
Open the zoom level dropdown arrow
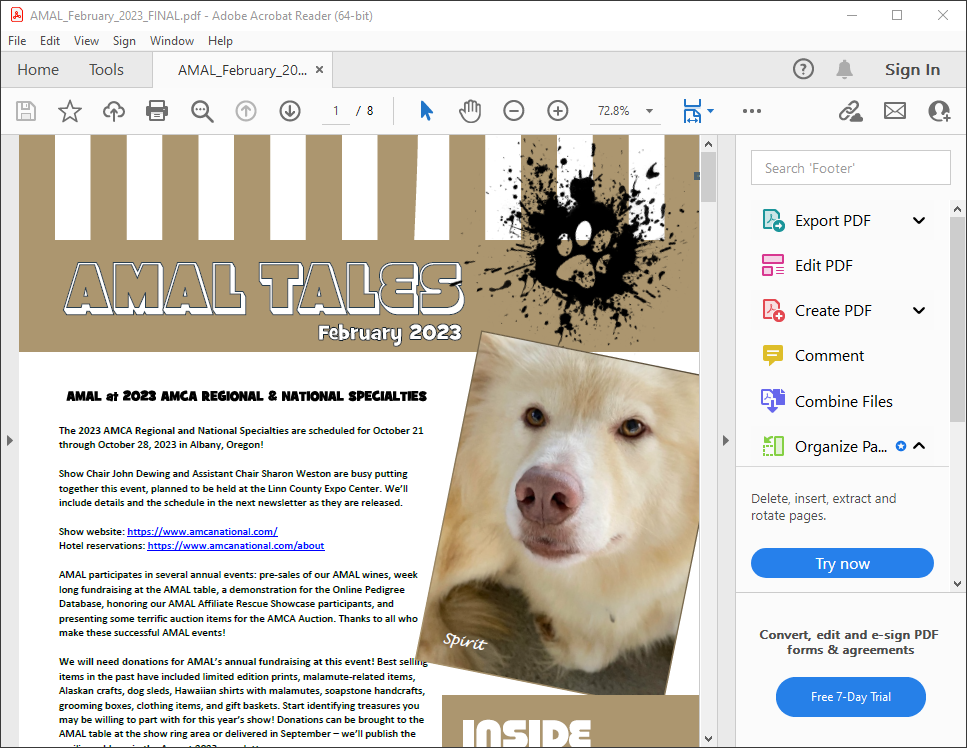649,111
